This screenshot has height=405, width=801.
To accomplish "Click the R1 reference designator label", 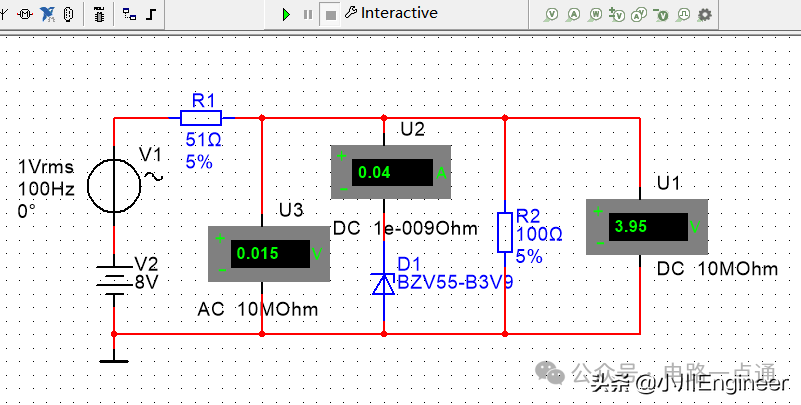I will coord(204,101).
